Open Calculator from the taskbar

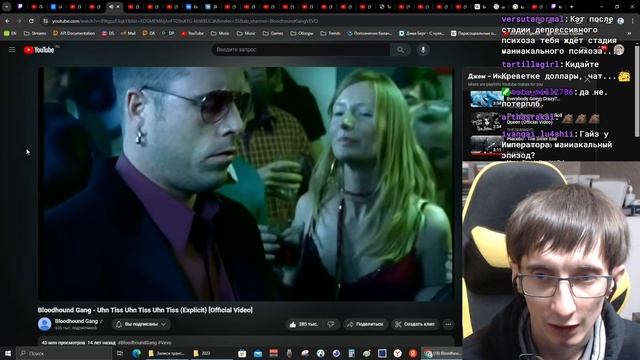coord(351,353)
